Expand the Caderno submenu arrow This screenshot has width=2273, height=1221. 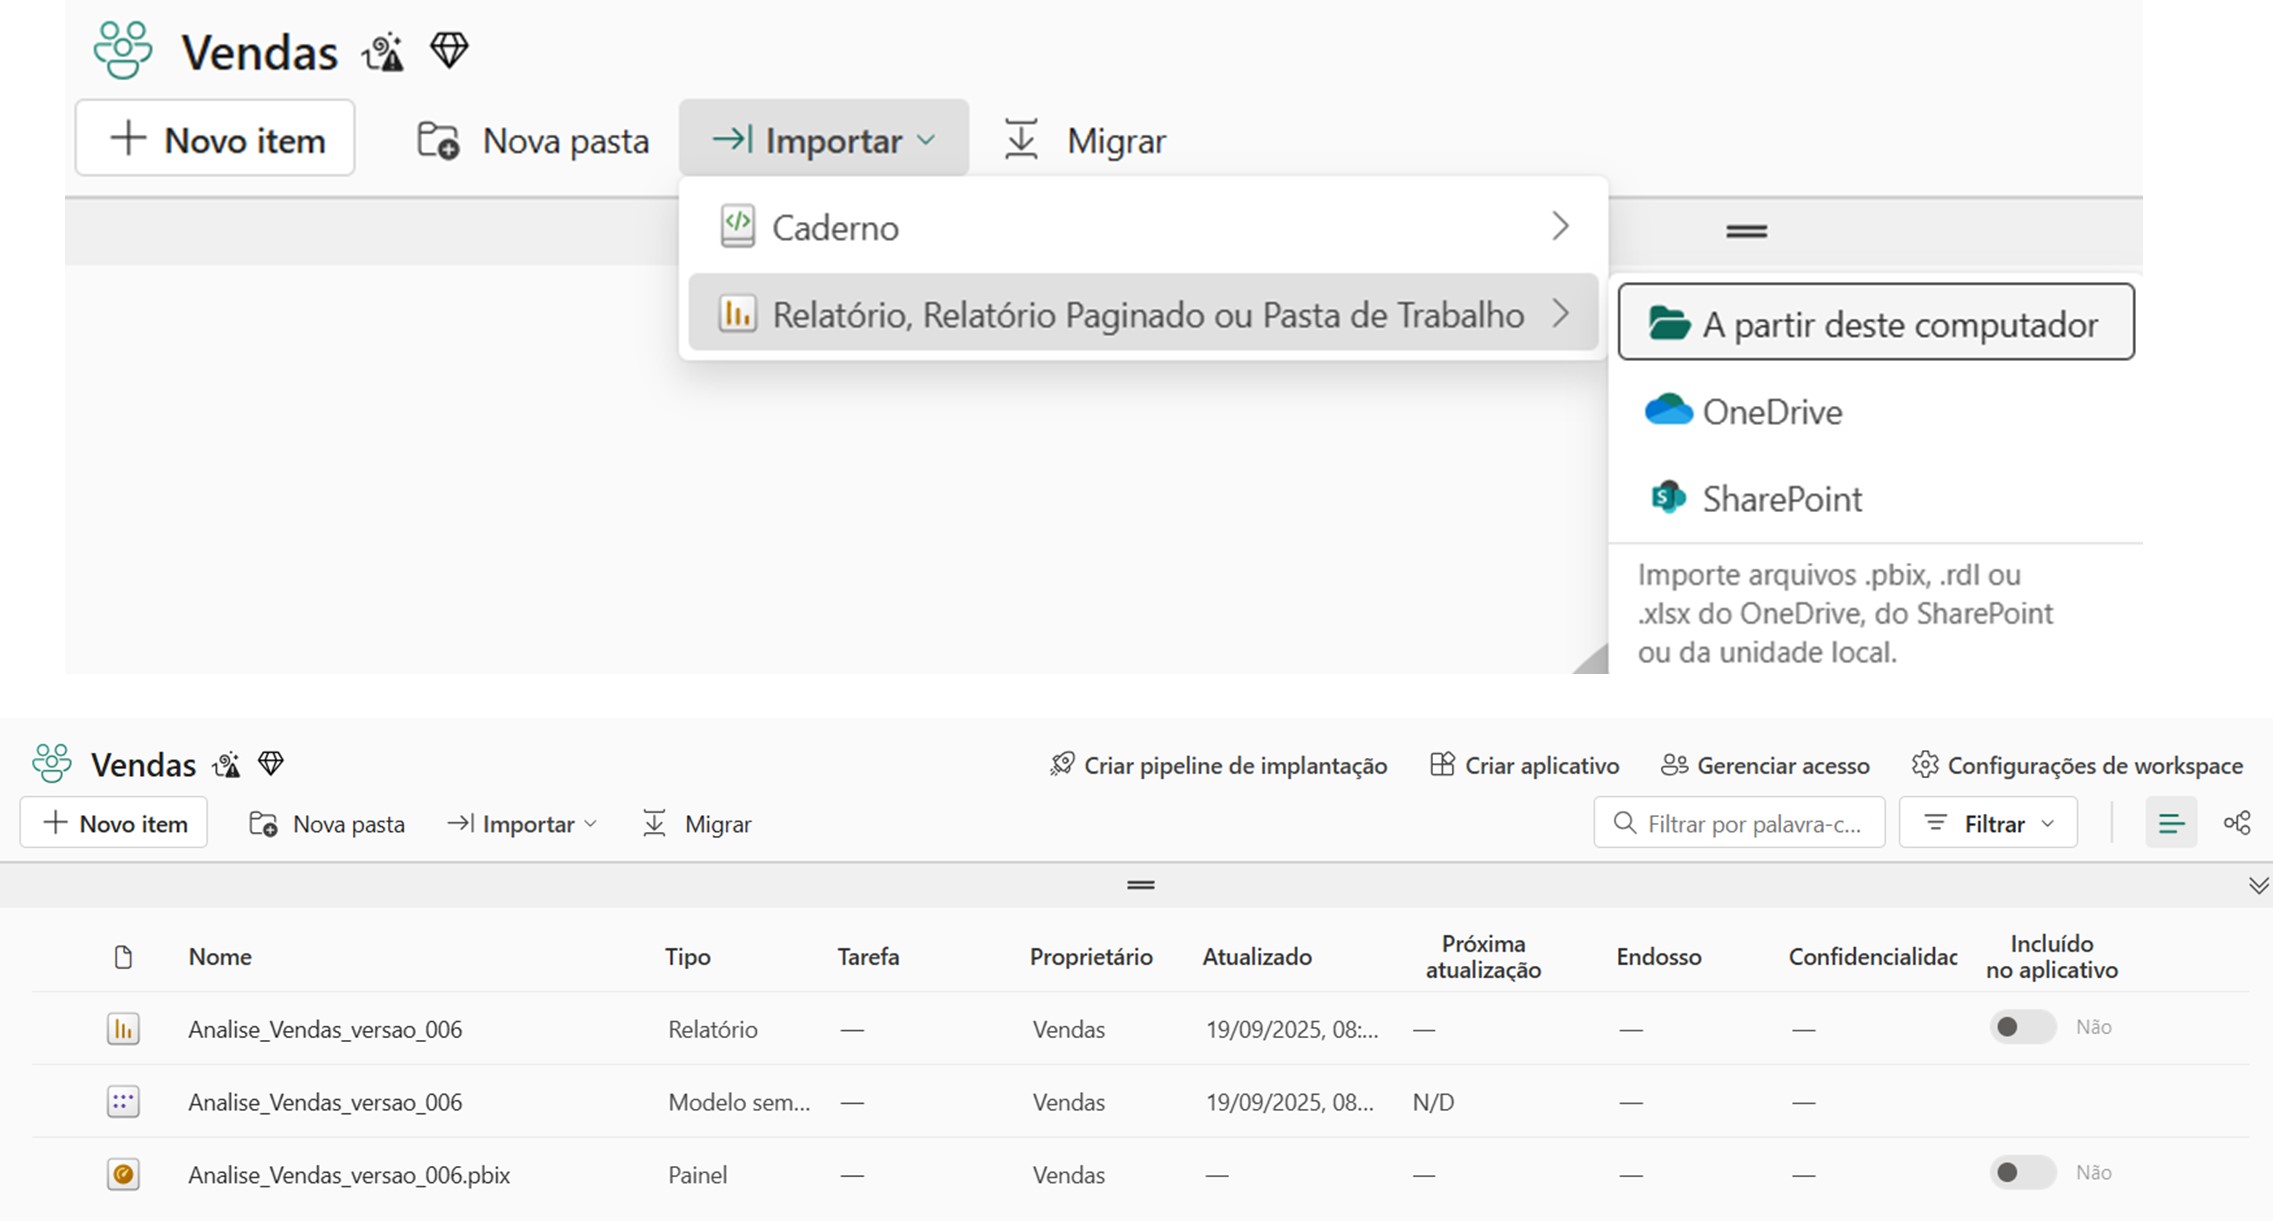(x=1560, y=227)
